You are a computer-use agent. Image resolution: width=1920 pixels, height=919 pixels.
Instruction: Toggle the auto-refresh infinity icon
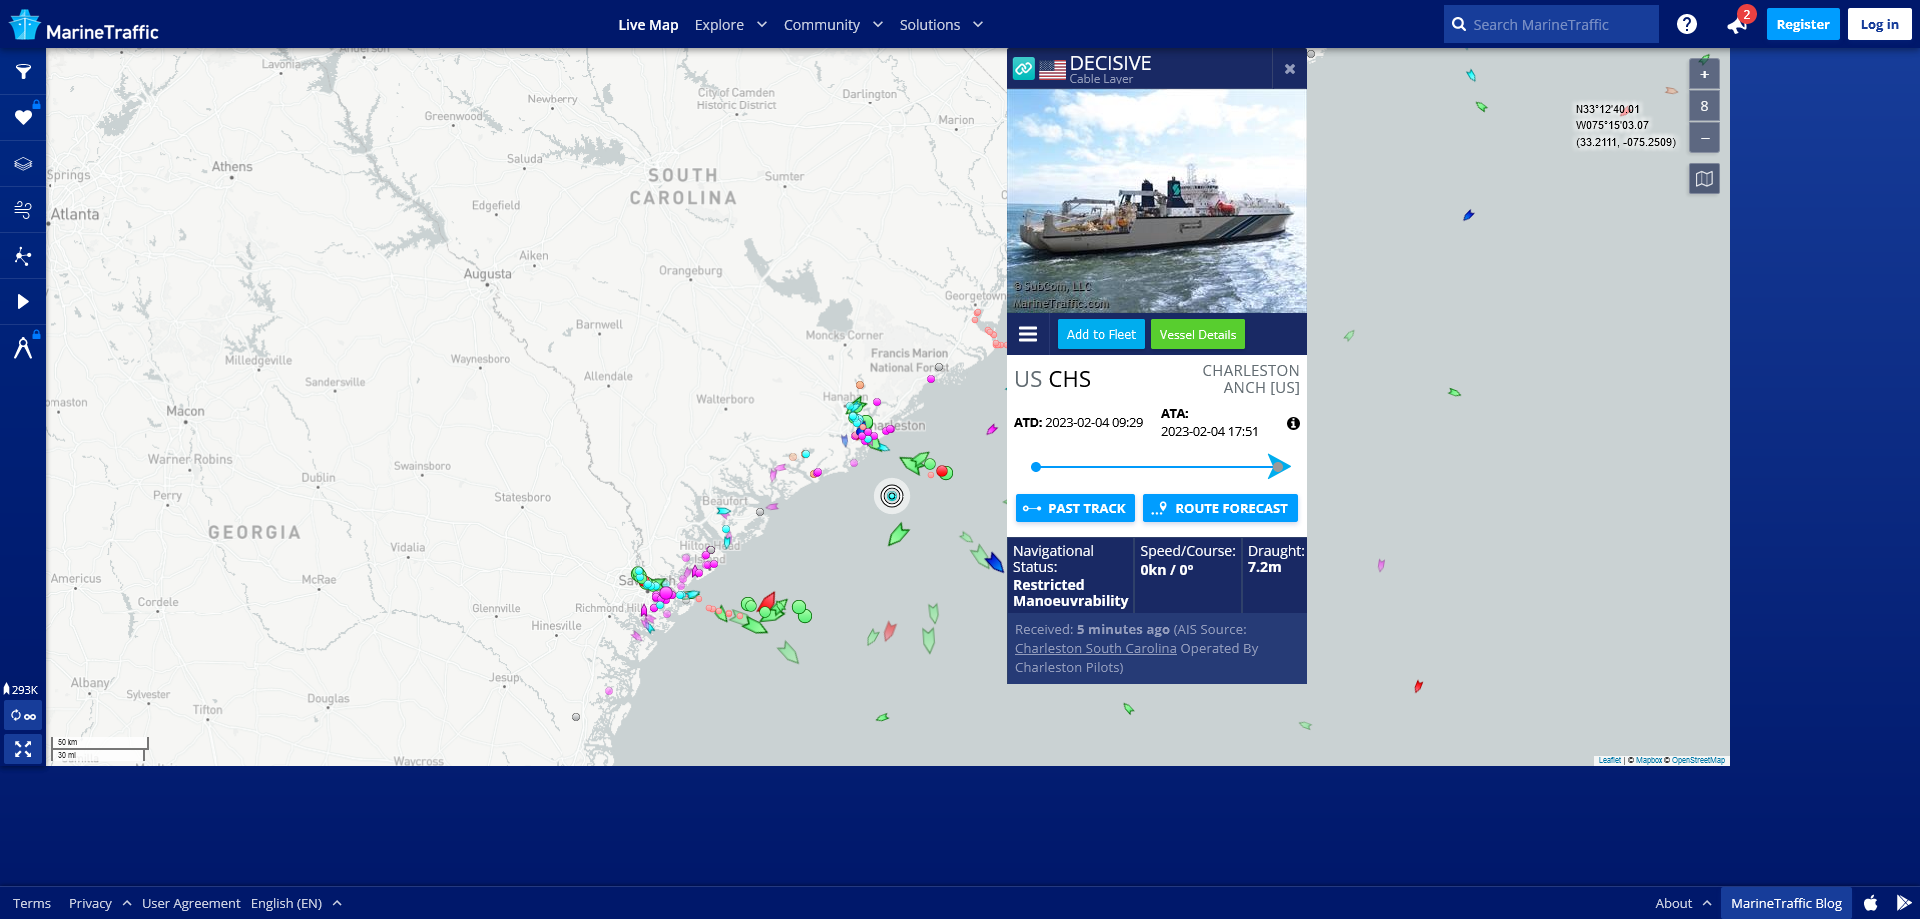coord(23,716)
